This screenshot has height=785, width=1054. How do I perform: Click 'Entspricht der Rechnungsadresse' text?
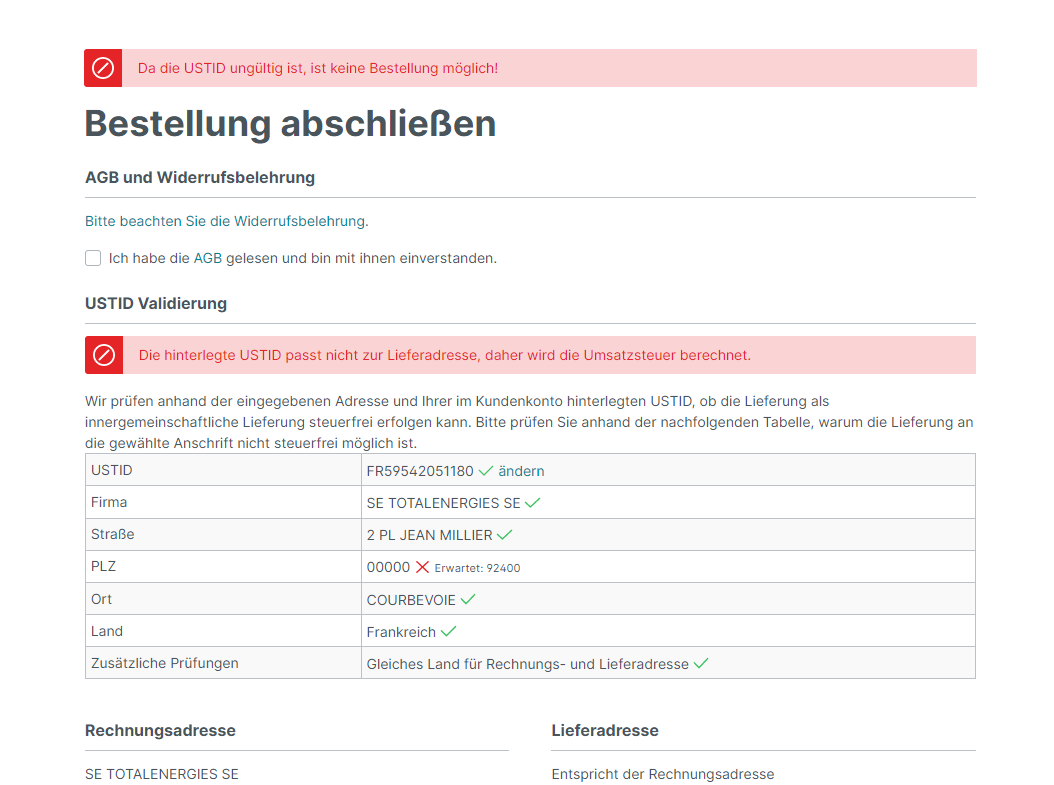(663, 774)
